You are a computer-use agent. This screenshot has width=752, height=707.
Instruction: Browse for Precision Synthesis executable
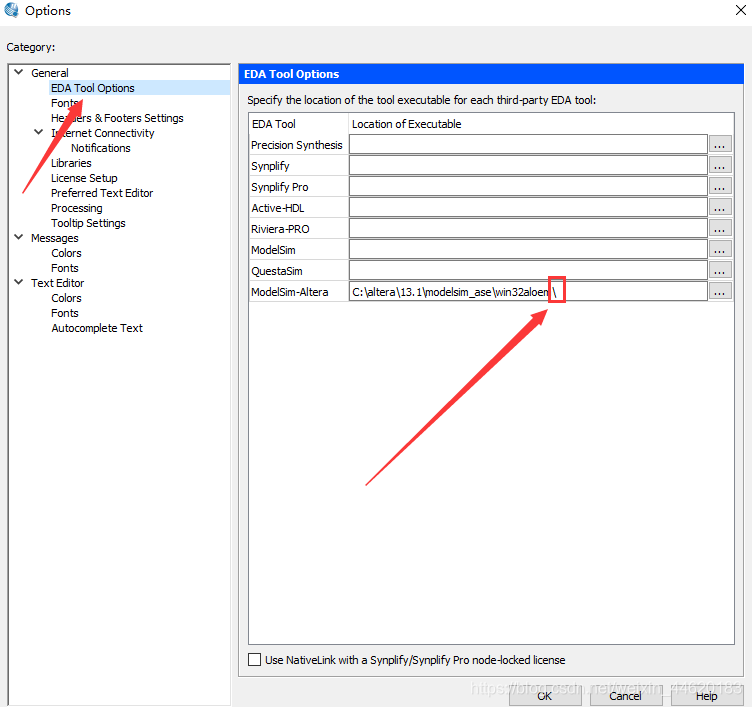point(719,144)
